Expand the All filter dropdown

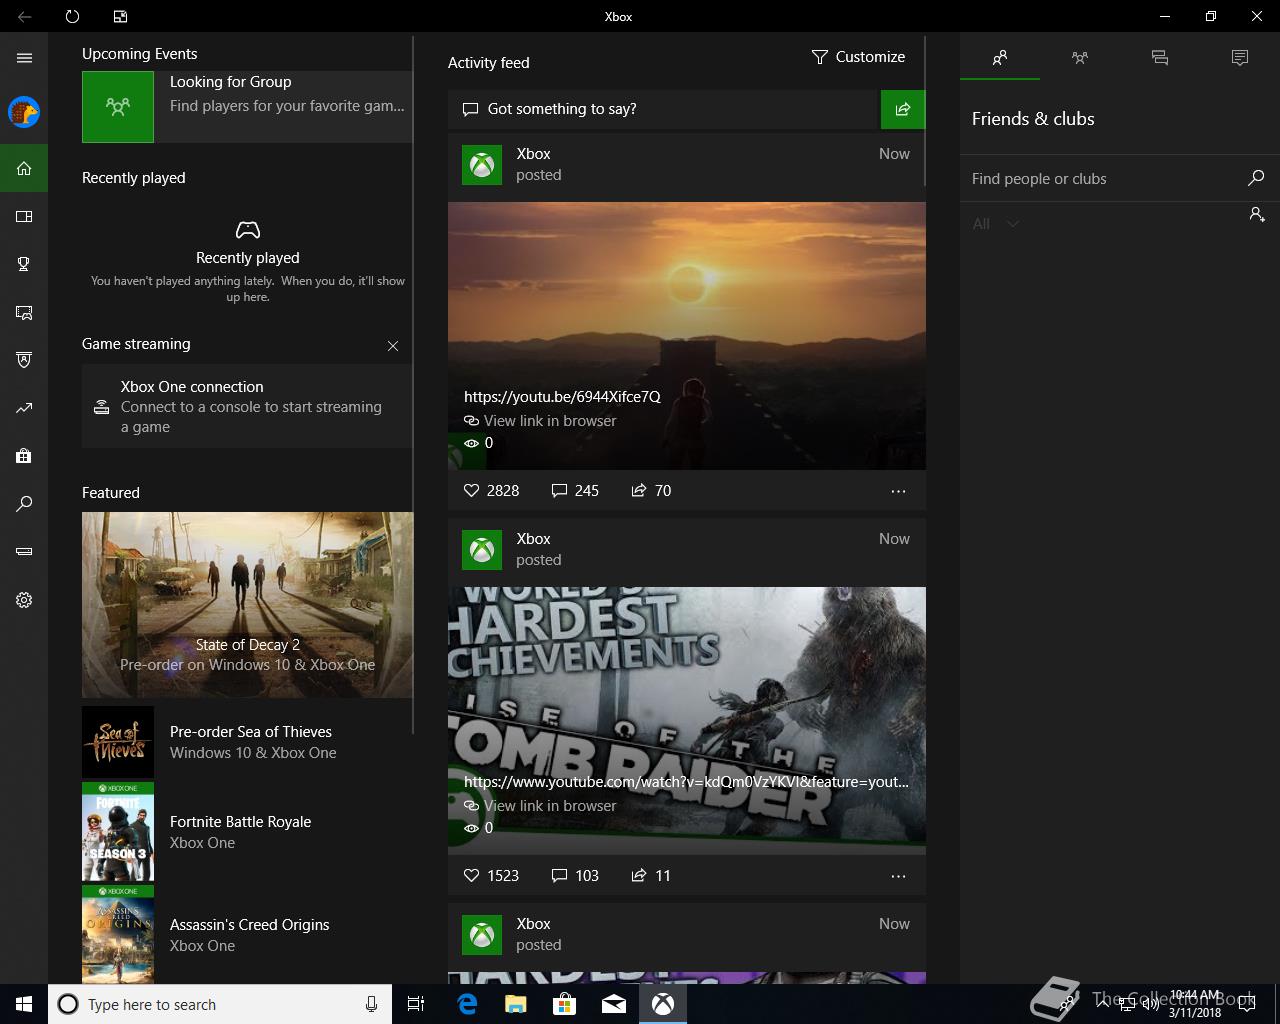pos(996,224)
